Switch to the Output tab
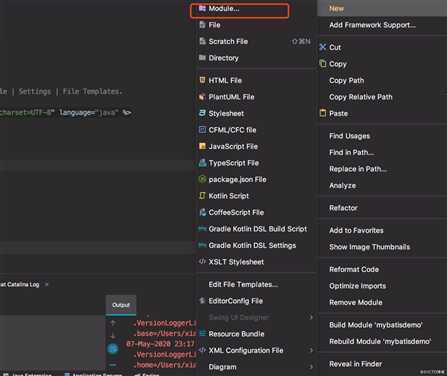447x376 pixels. point(121,305)
